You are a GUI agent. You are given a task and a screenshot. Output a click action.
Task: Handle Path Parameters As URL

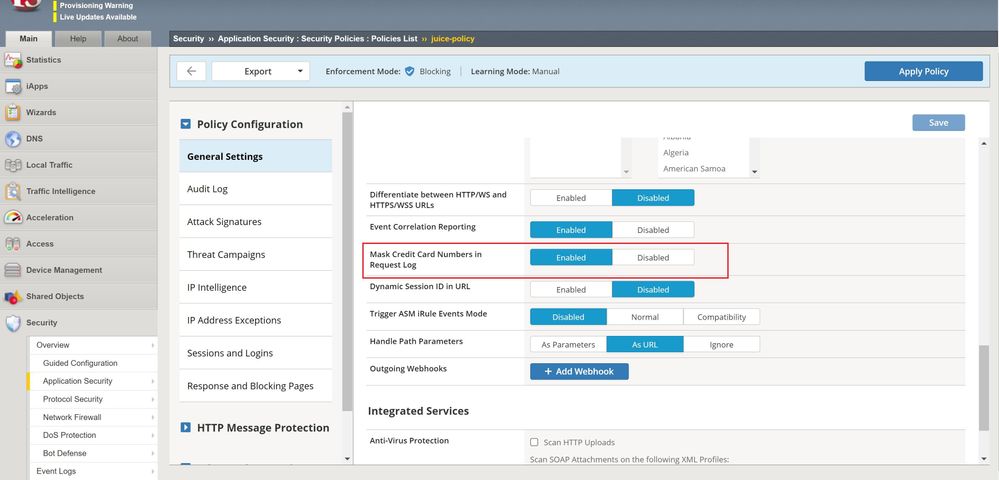coord(645,344)
